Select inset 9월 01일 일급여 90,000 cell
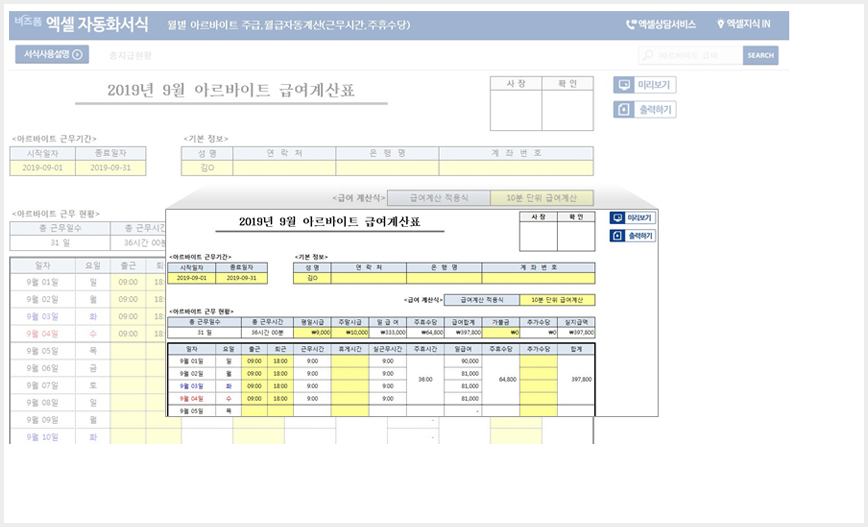Image resolution: width=868 pixels, height=527 pixels. pyautogui.click(x=463, y=361)
